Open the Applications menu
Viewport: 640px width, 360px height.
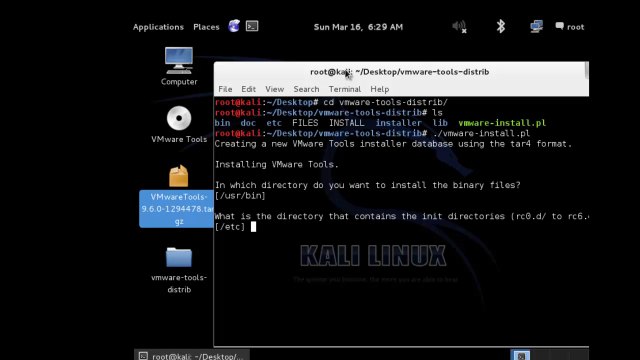click(x=158, y=27)
